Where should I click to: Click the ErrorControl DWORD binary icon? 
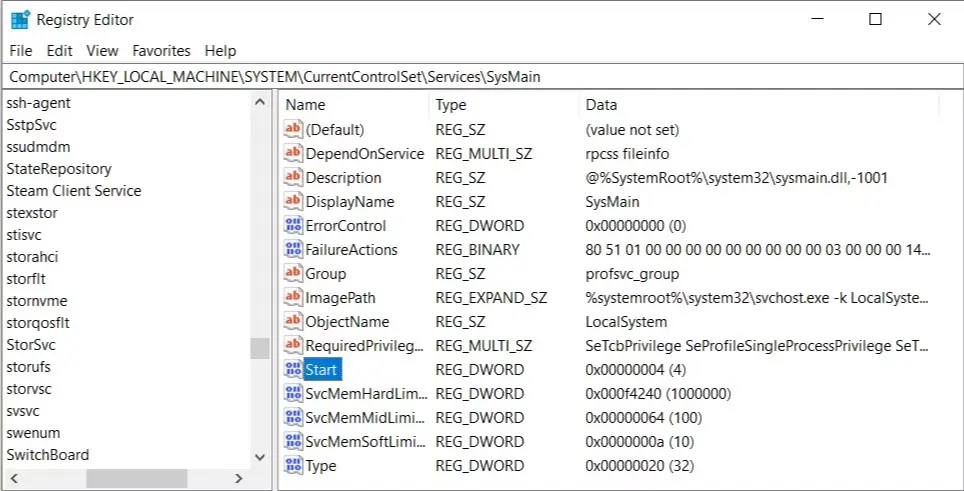tap(293, 226)
